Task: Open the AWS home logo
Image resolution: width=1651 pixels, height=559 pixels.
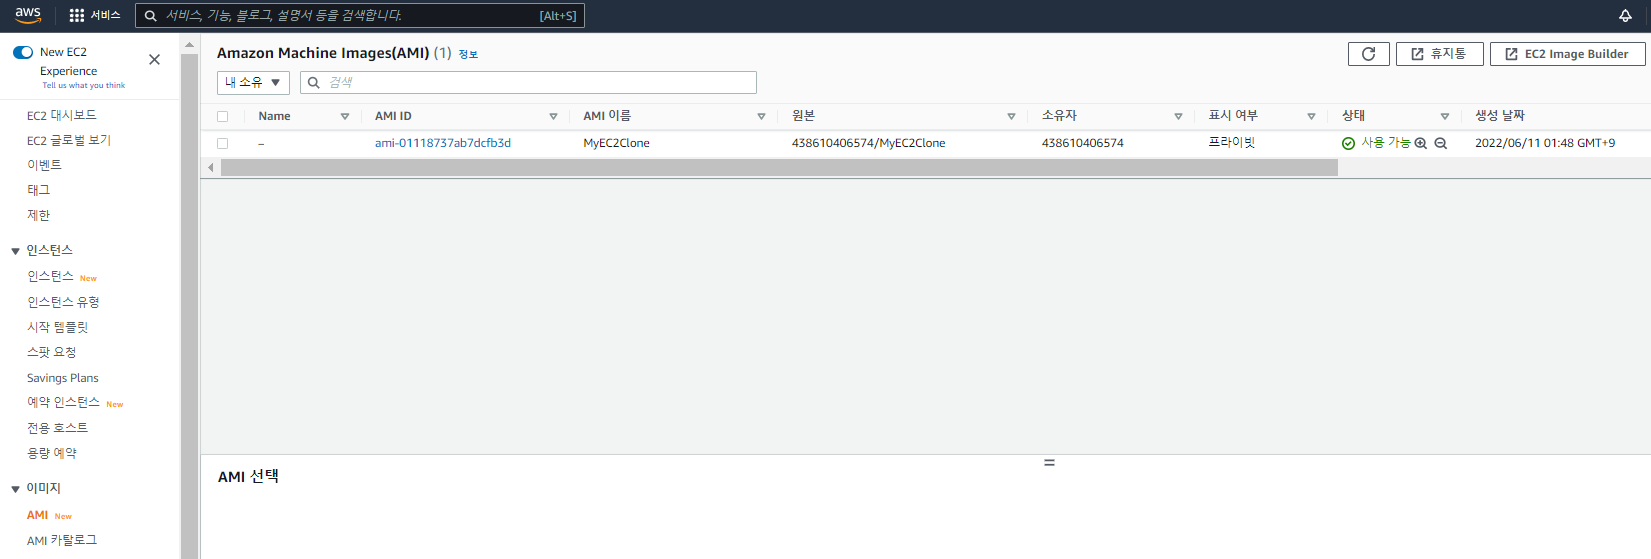Action: pyautogui.click(x=28, y=15)
